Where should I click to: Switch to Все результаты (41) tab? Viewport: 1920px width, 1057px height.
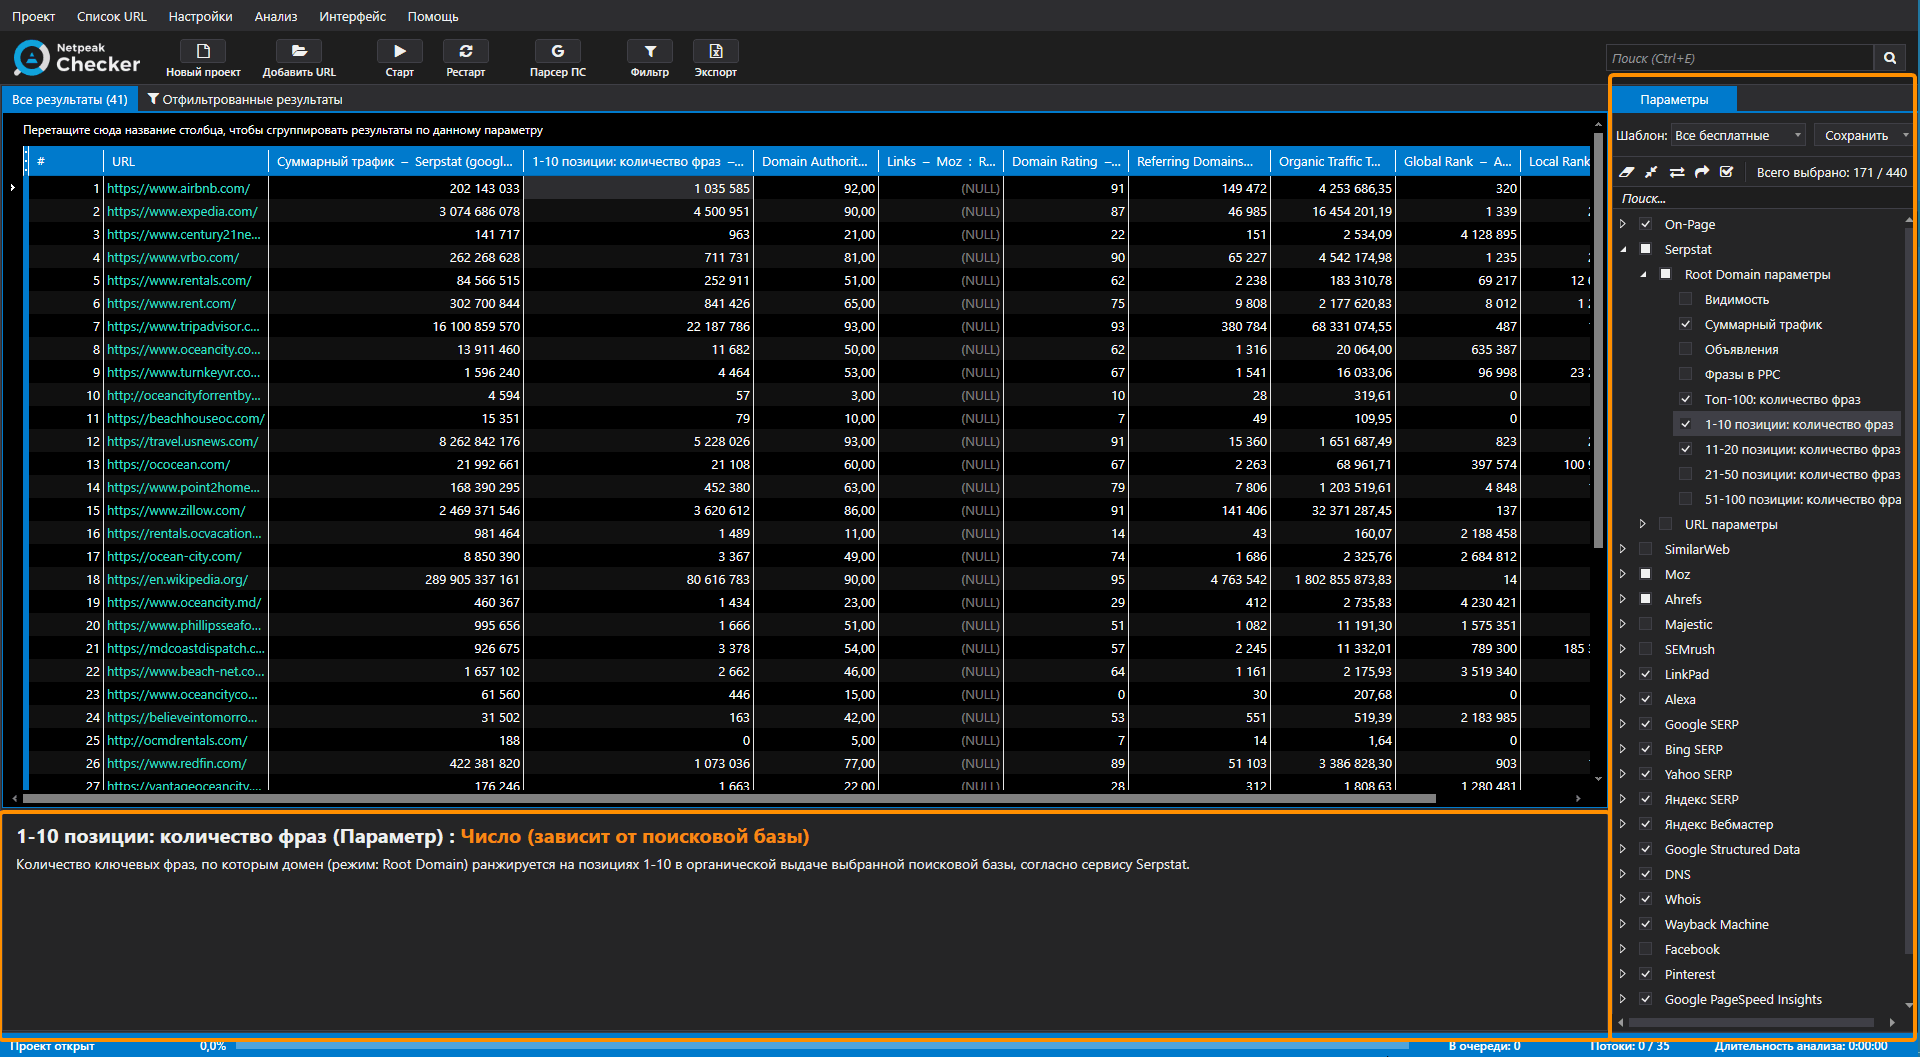click(70, 99)
